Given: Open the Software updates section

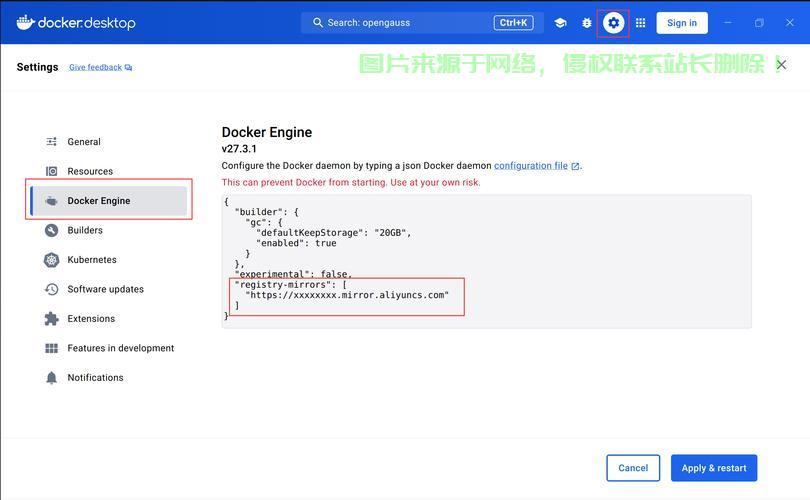Looking at the screenshot, I should pyautogui.click(x=109, y=289).
